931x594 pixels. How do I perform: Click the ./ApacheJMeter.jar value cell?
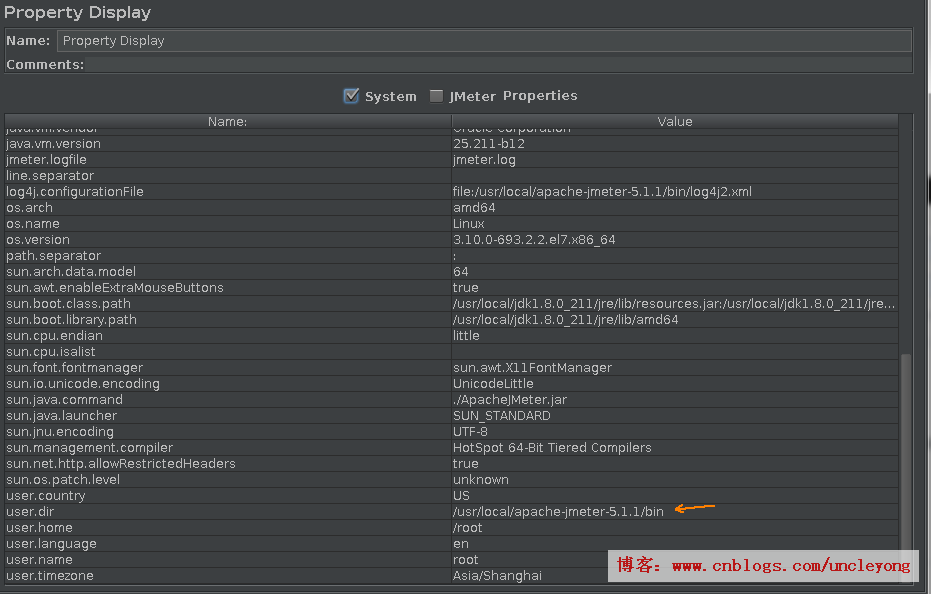(510, 400)
